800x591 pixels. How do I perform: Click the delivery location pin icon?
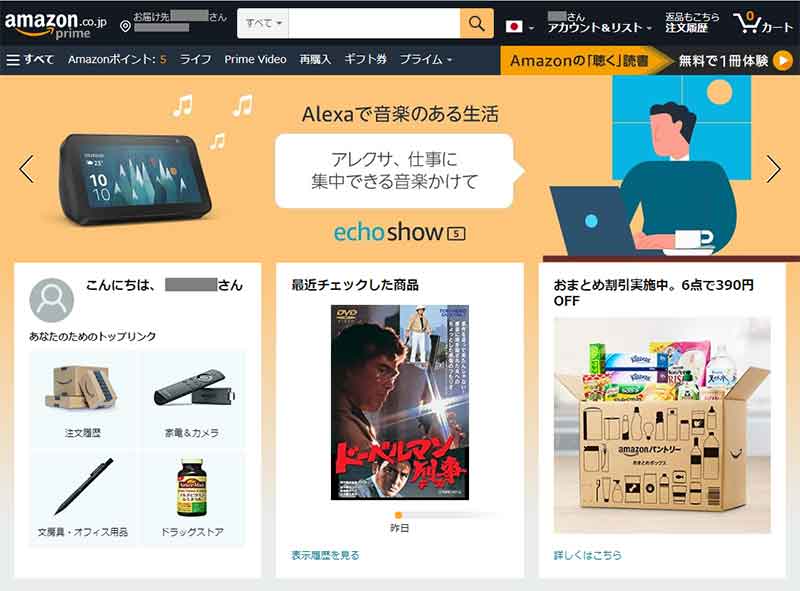(125, 26)
